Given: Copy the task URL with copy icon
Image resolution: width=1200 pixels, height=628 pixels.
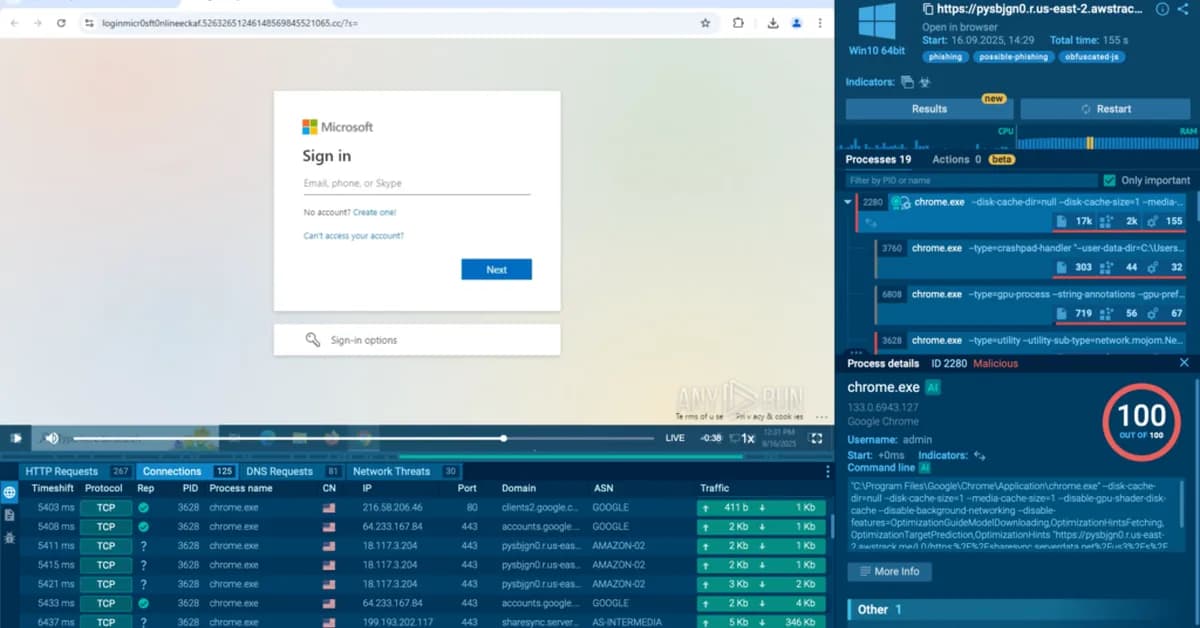Looking at the screenshot, I should point(928,9).
